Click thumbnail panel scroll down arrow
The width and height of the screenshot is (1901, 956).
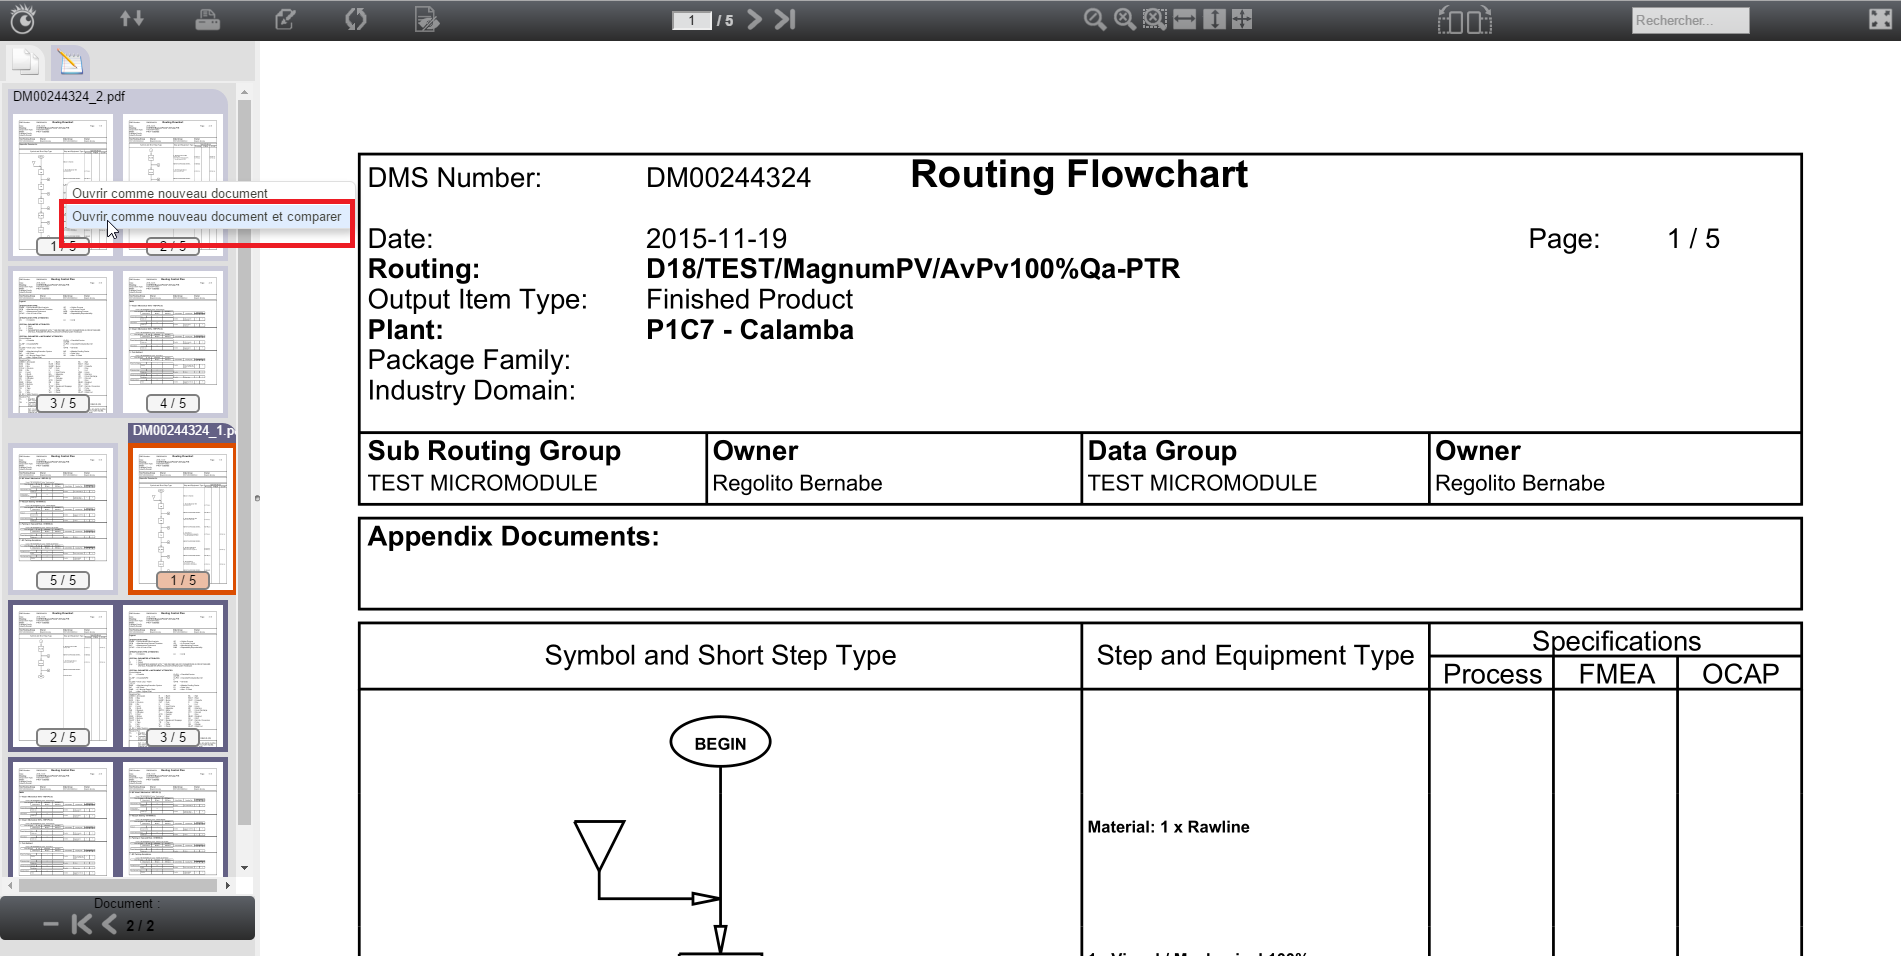tap(244, 868)
